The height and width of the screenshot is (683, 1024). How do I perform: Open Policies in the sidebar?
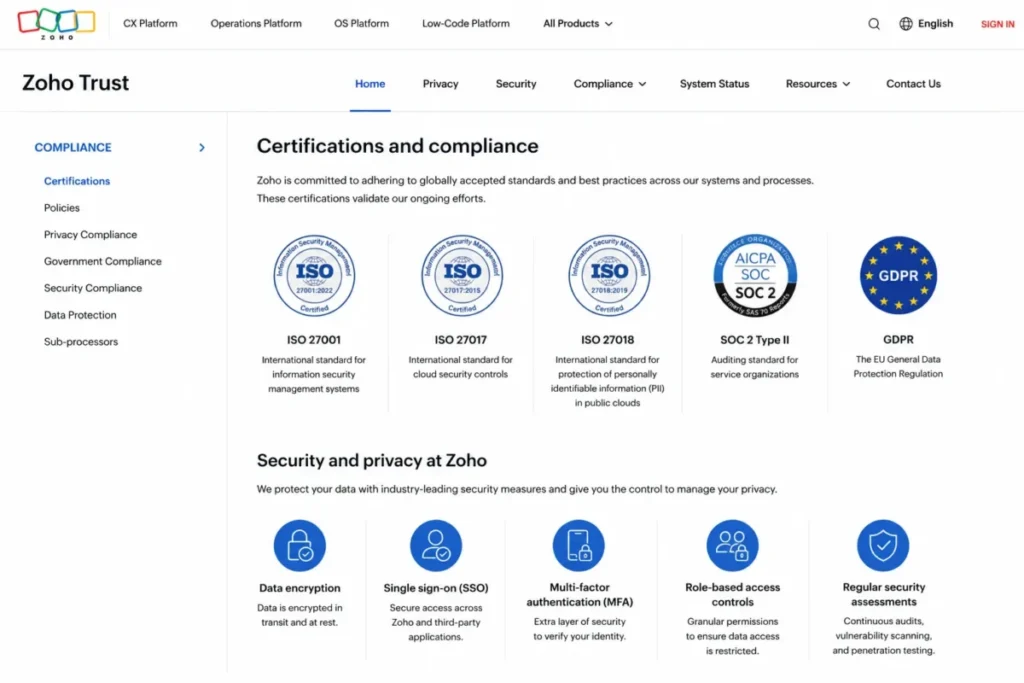click(x=61, y=208)
